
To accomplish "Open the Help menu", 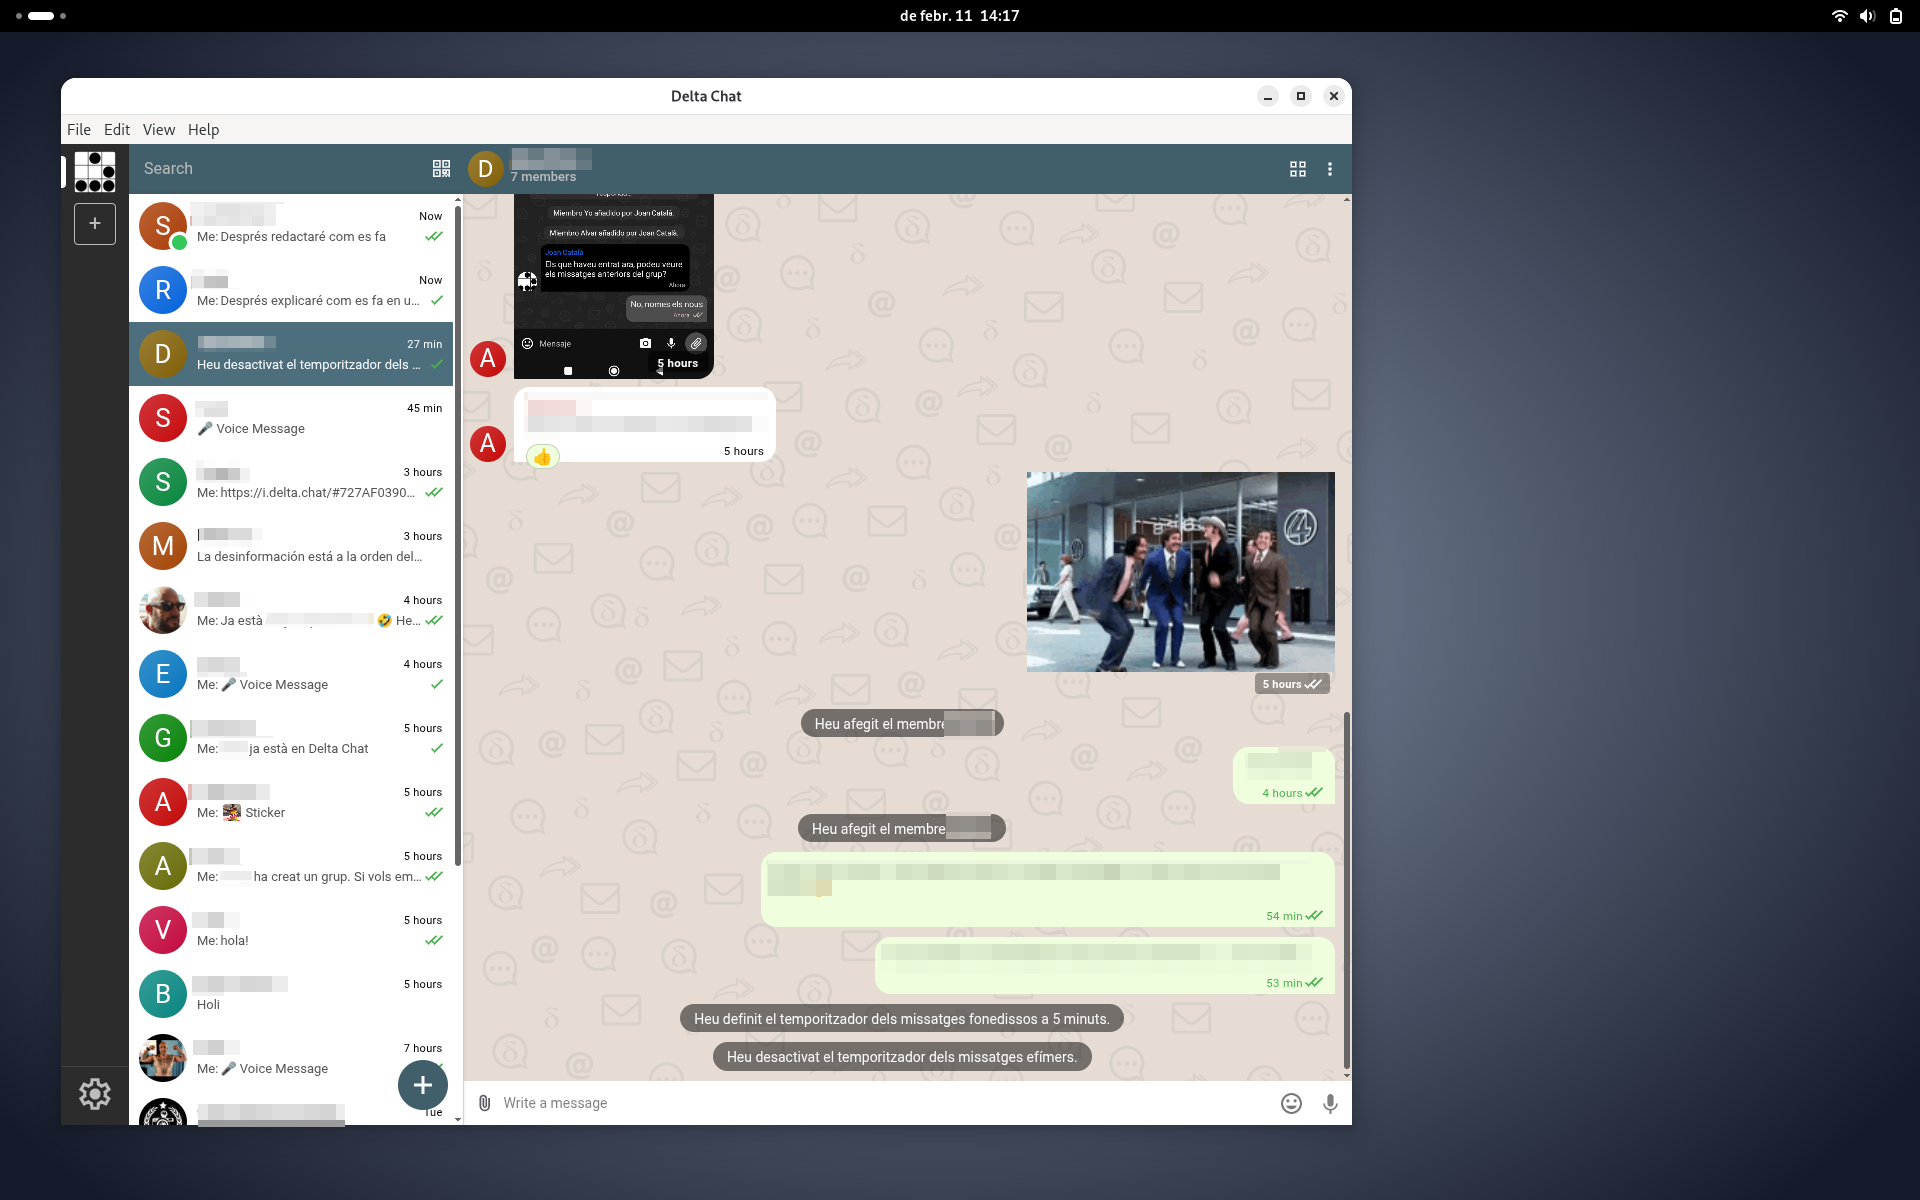I will [x=203, y=129].
